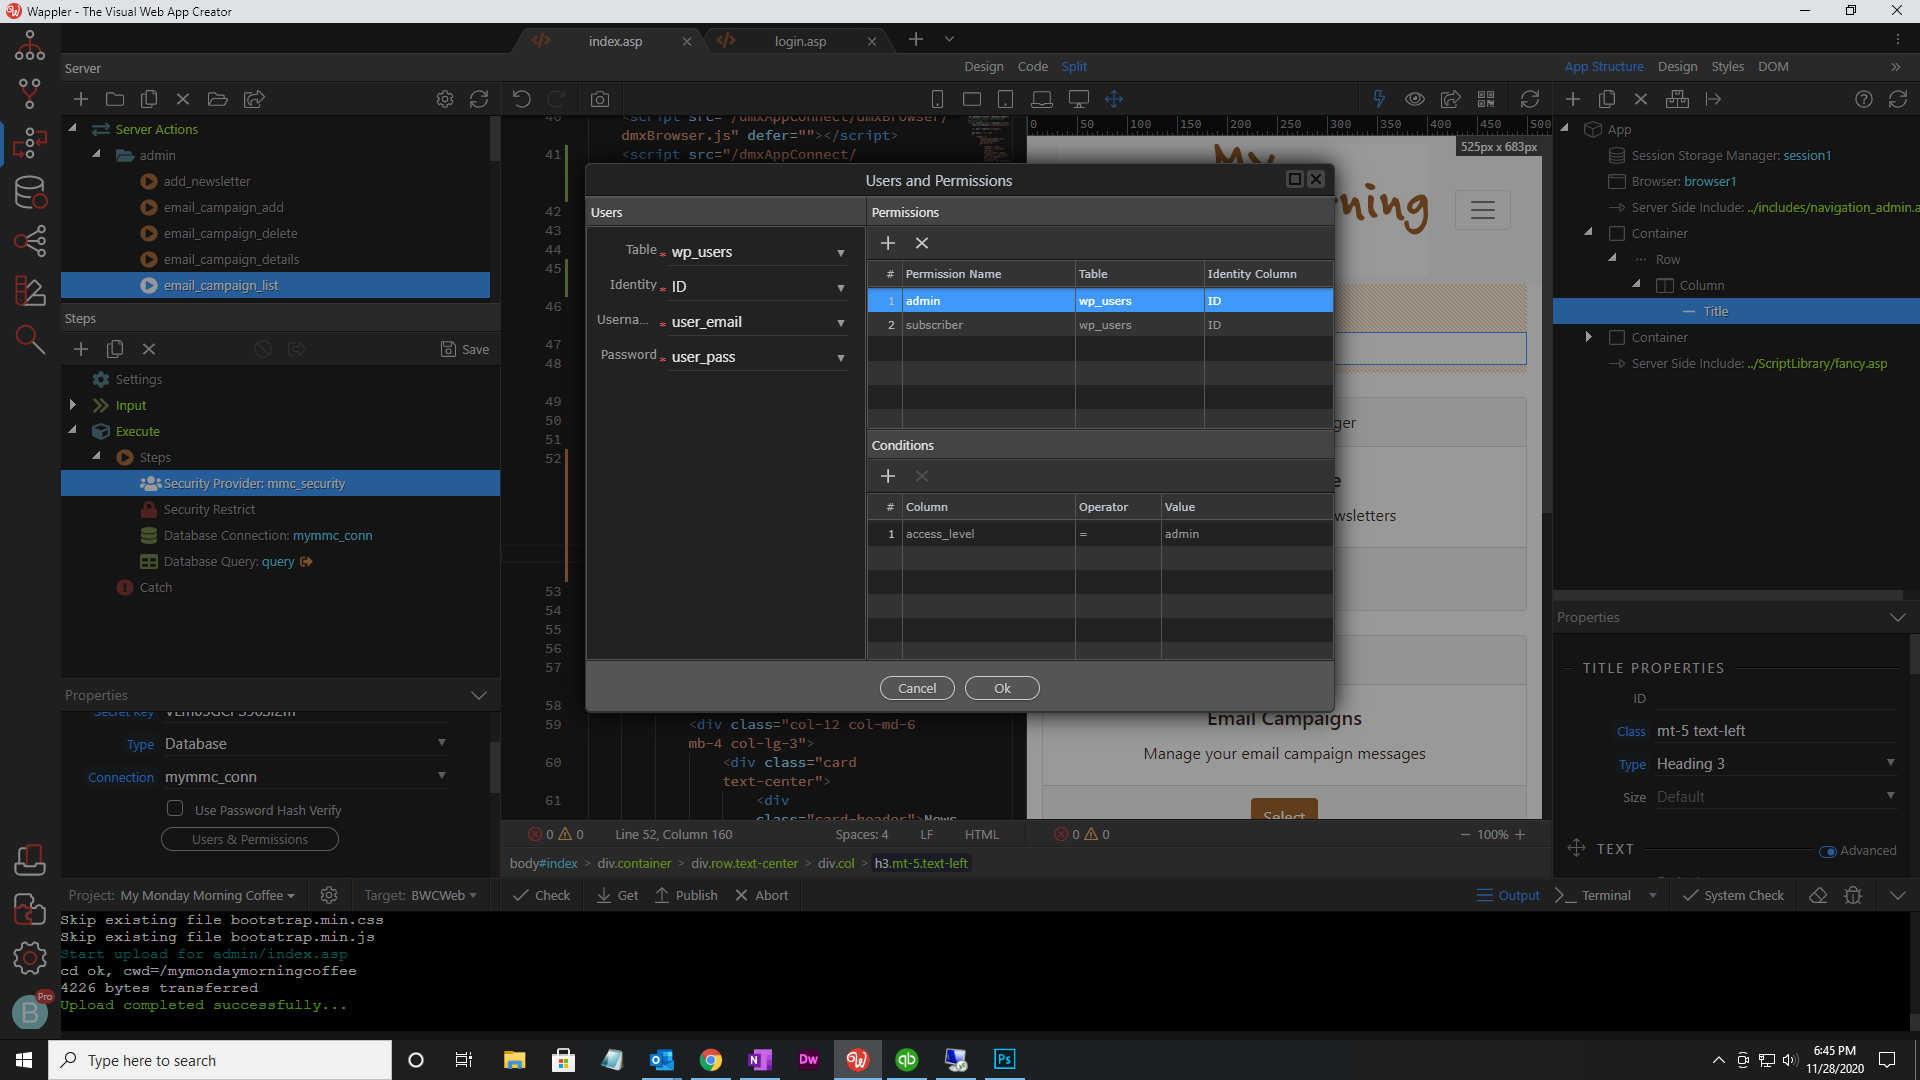
Task: Switch to the login.asp tab
Action: pyautogui.click(x=800, y=41)
